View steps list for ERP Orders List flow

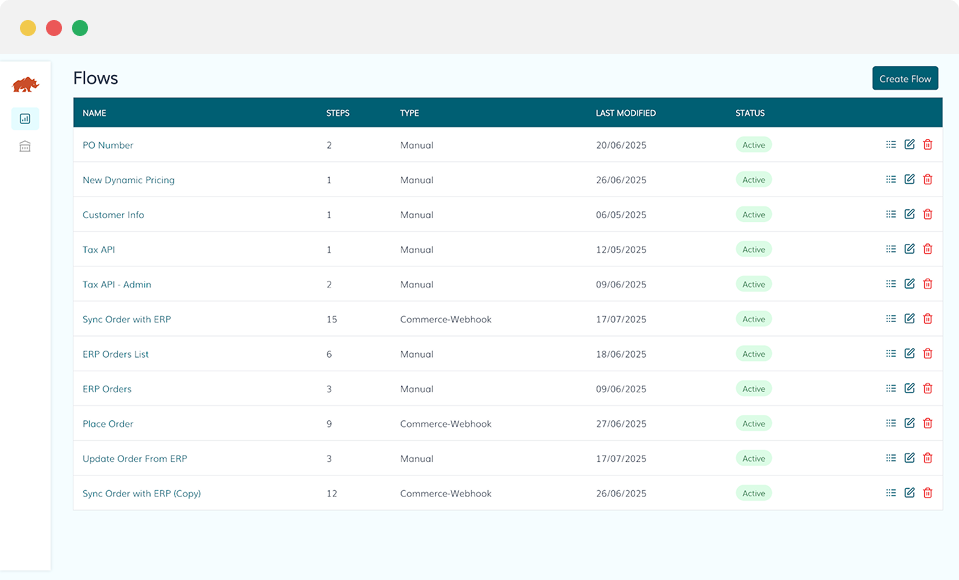891,354
